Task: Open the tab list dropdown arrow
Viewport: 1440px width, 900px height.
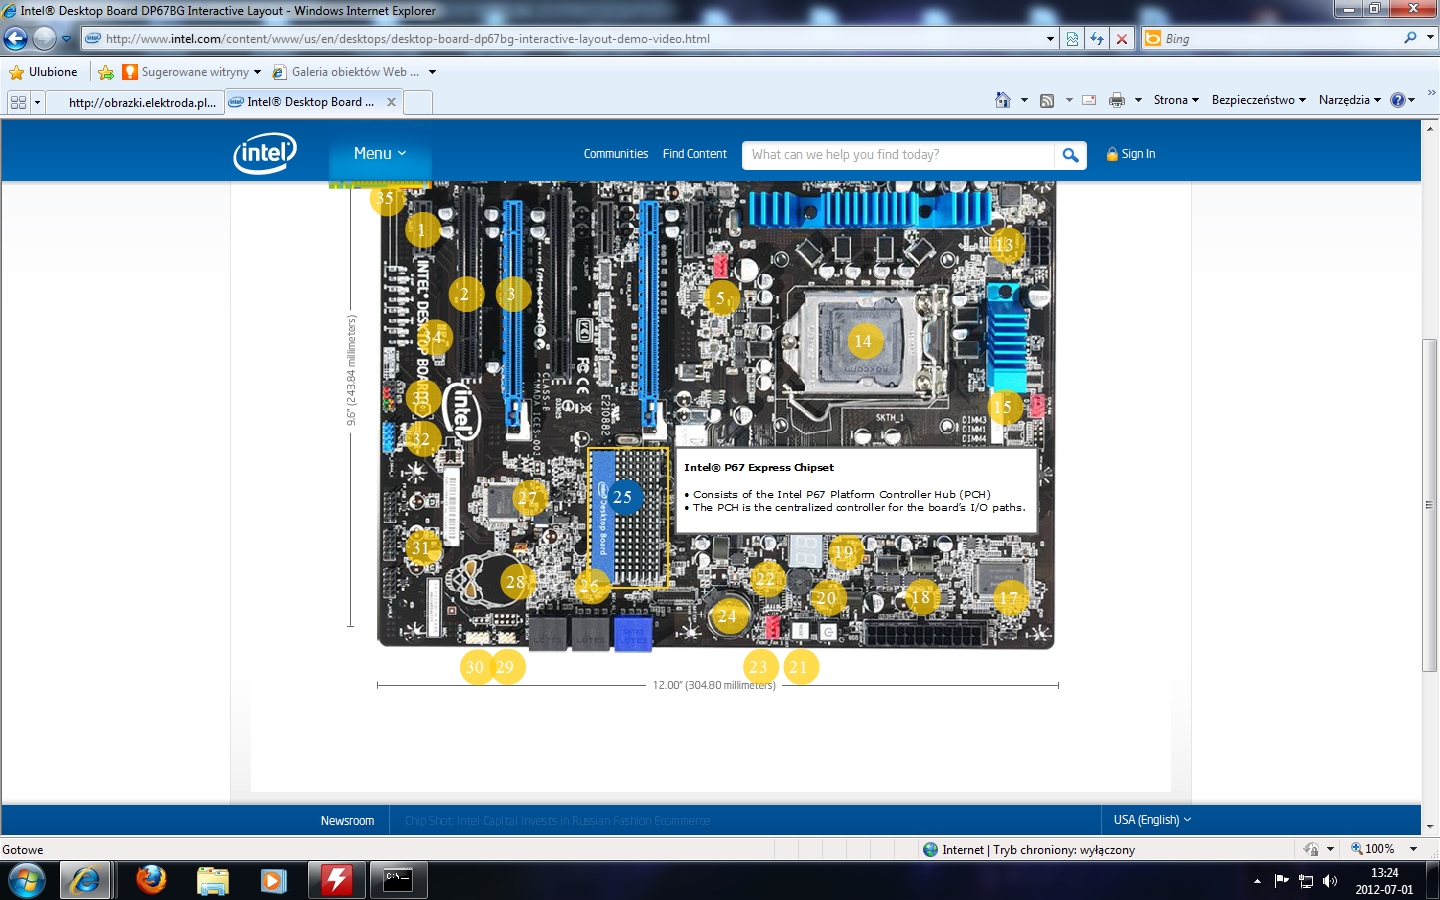Action: point(37,102)
